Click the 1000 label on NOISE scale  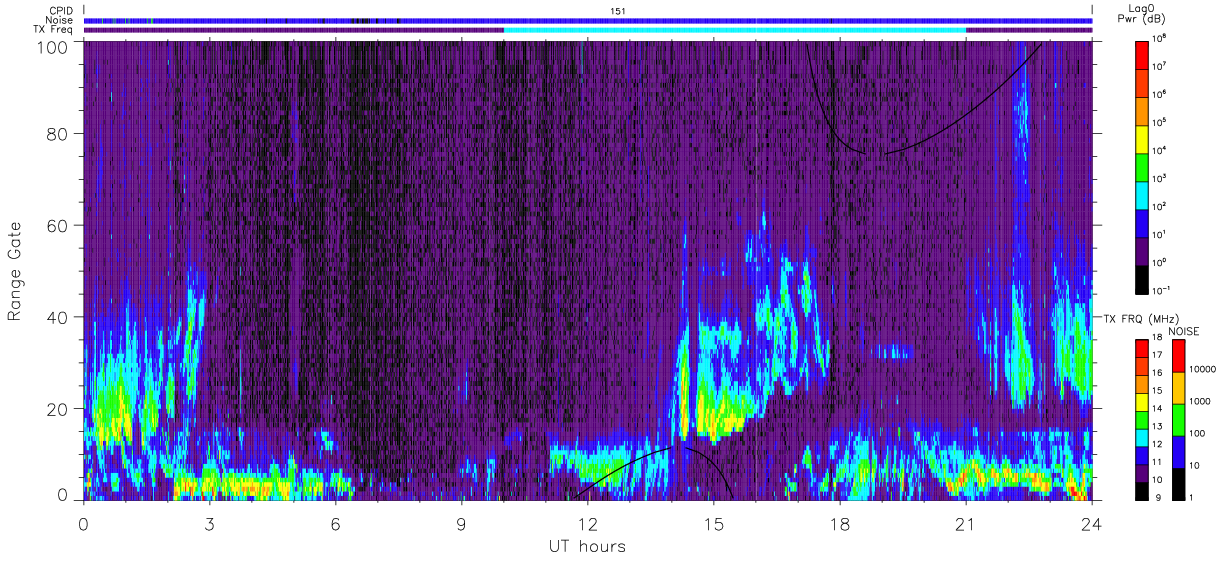1201,401
